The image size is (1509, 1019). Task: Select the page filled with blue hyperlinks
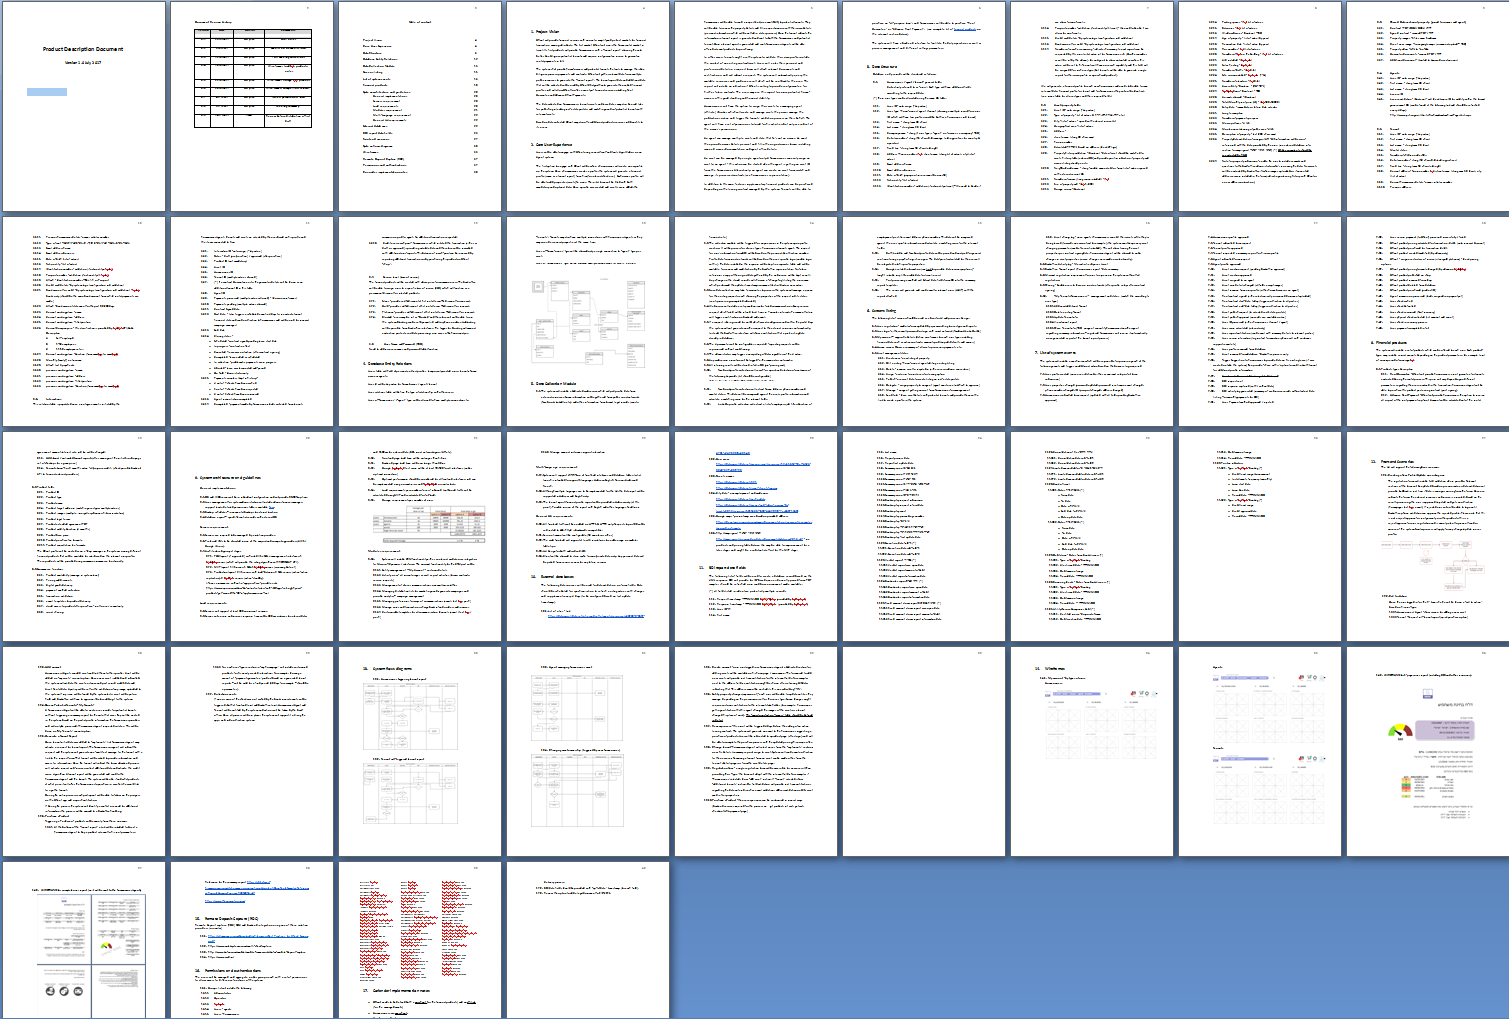click(x=756, y=536)
